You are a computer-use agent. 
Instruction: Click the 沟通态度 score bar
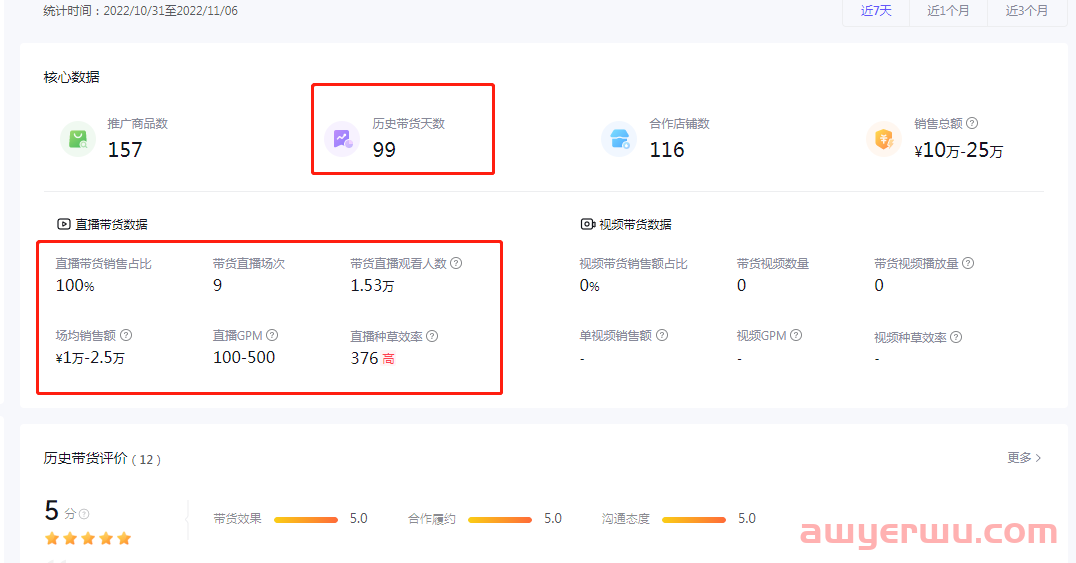[694, 519]
